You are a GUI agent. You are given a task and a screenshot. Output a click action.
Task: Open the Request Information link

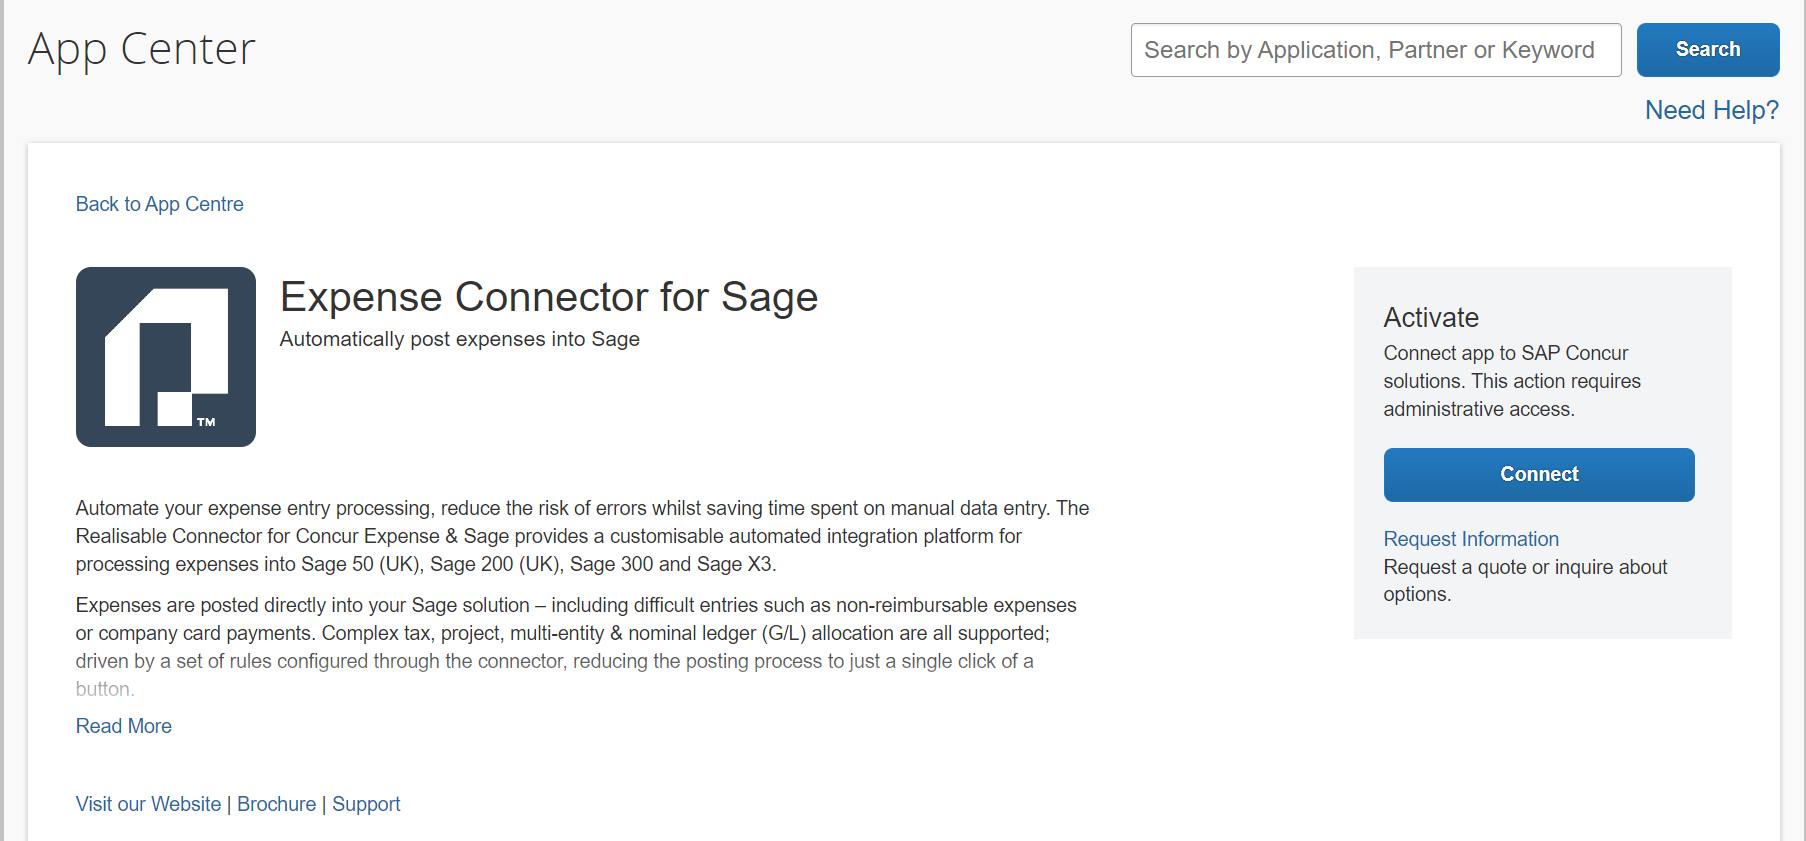pyautogui.click(x=1470, y=539)
